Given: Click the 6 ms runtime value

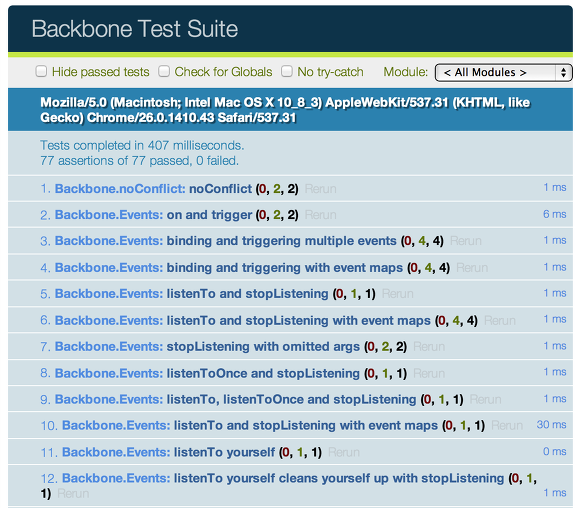Looking at the screenshot, I should pyautogui.click(x=554, y=214).
